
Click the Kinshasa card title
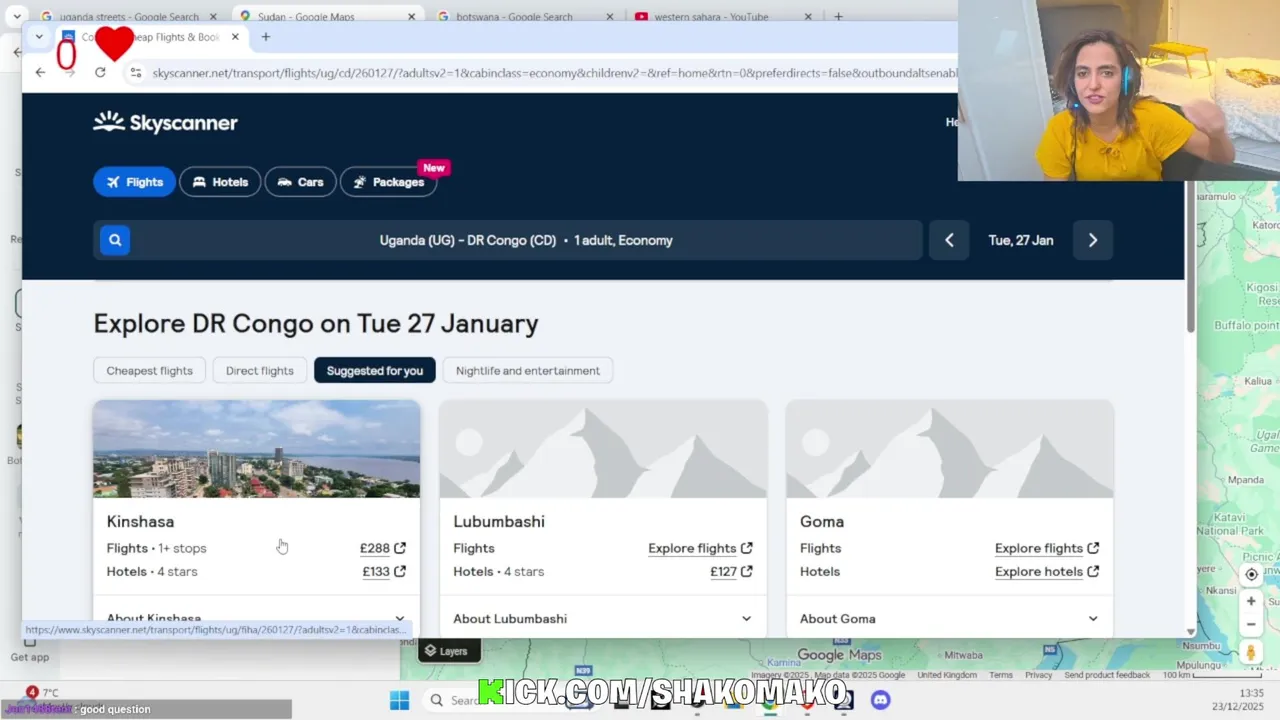(x=140, y=521)
